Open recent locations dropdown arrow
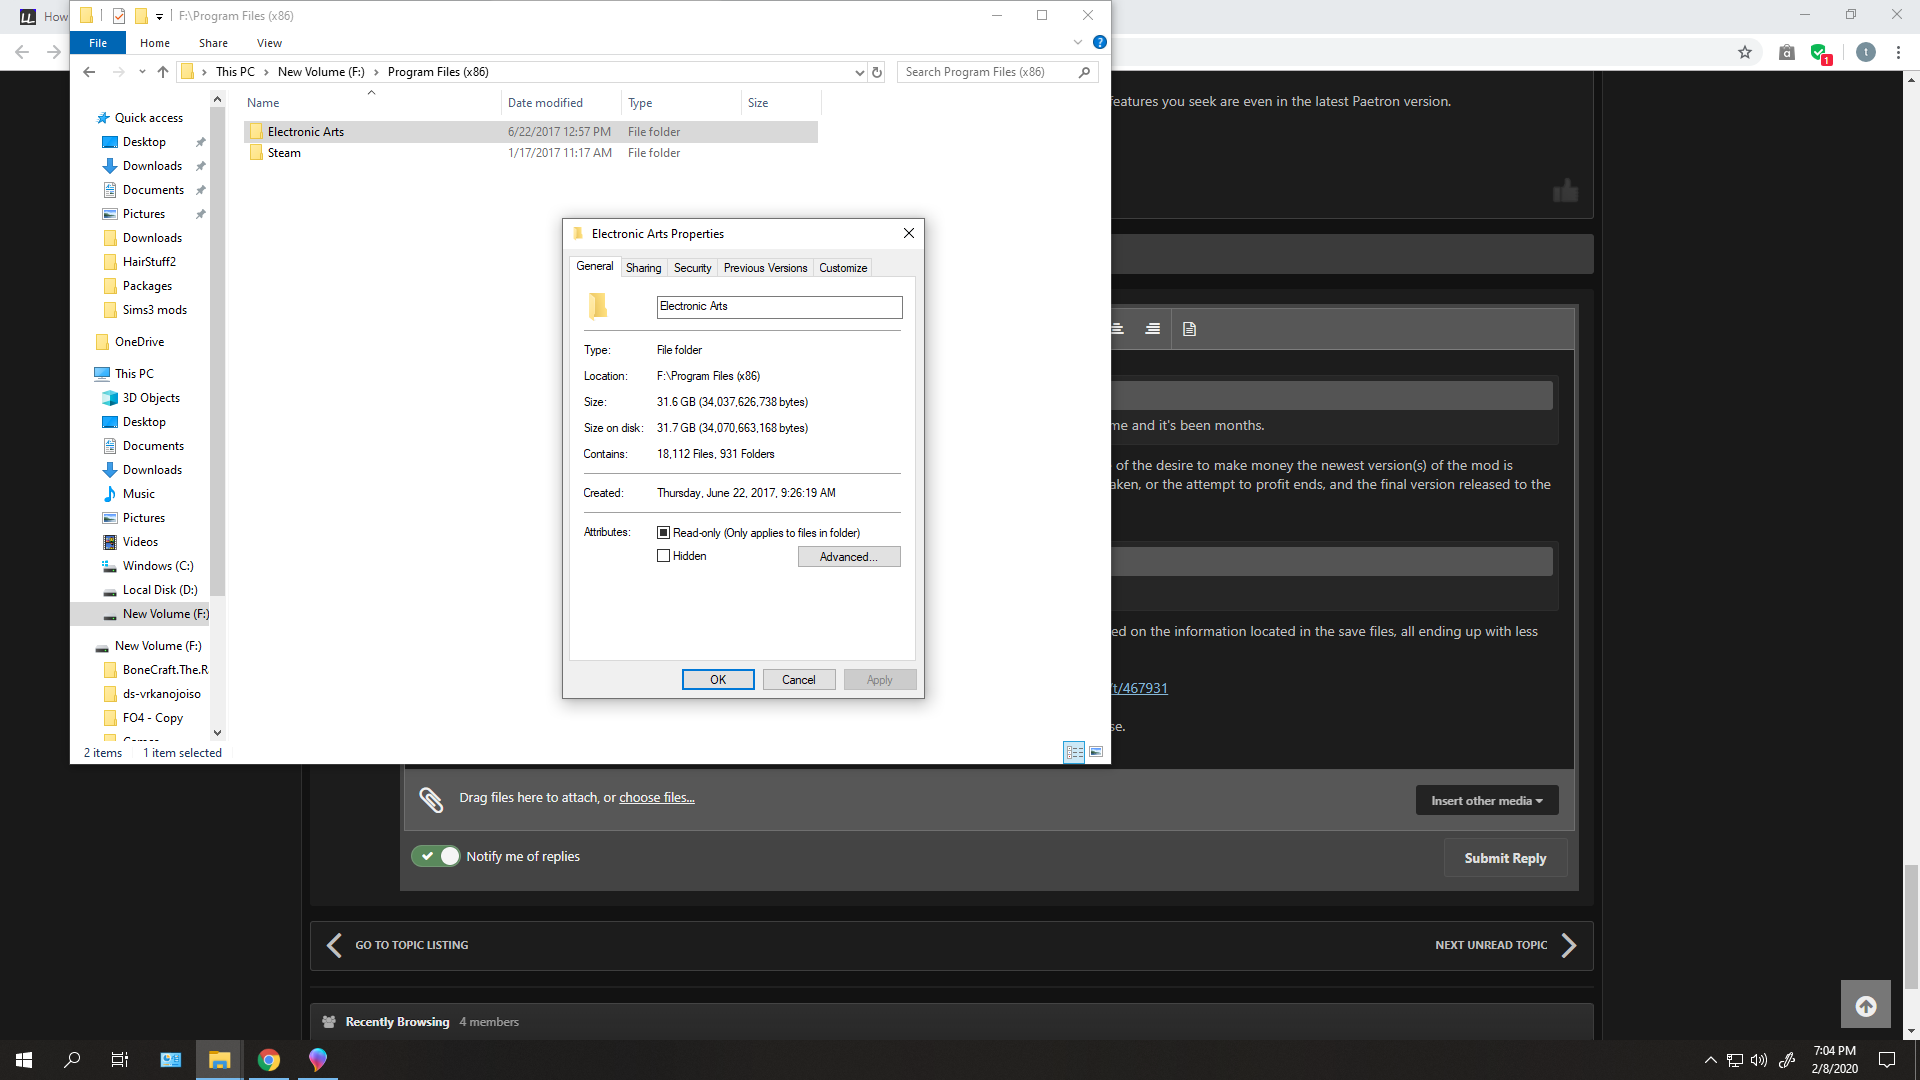This screenshot has height=1080, width=1920. [142, 72]
